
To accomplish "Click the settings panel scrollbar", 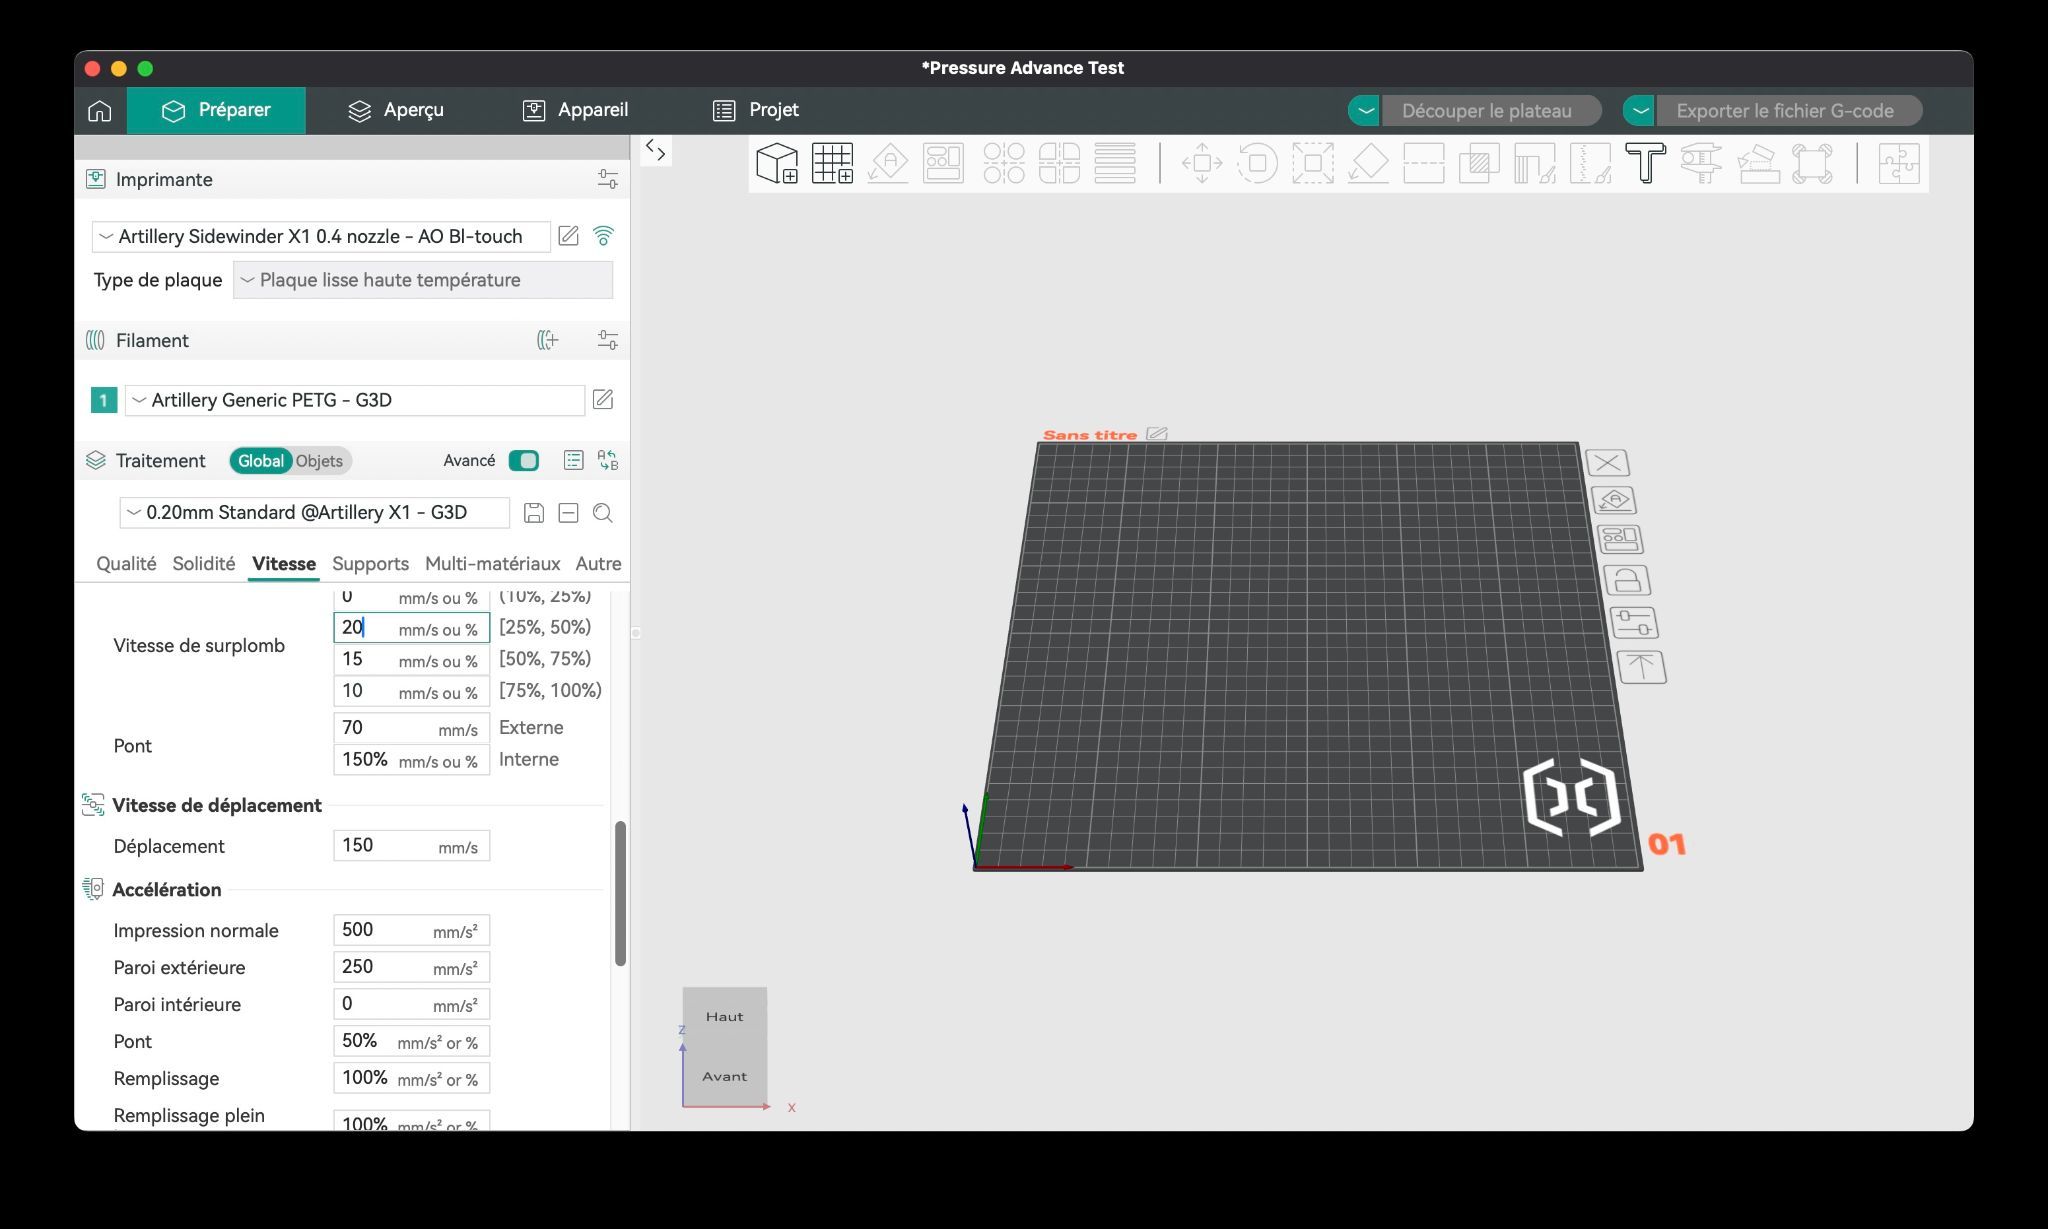I will [620, 893].
